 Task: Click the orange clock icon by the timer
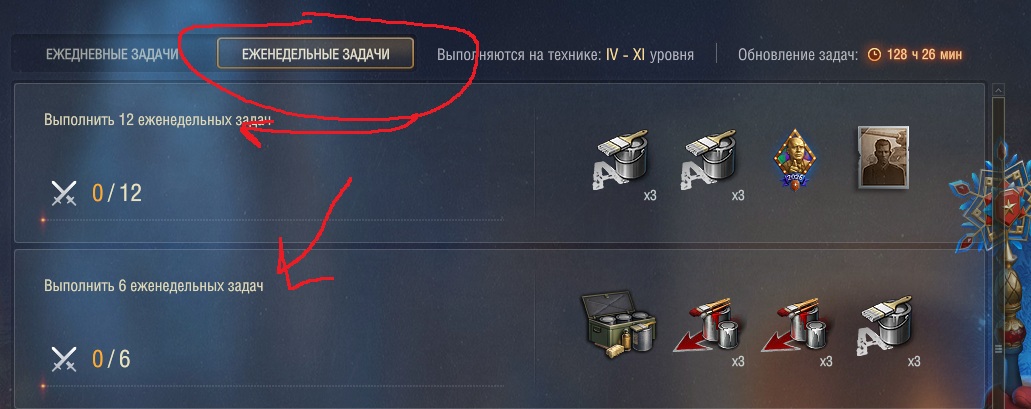874,54
